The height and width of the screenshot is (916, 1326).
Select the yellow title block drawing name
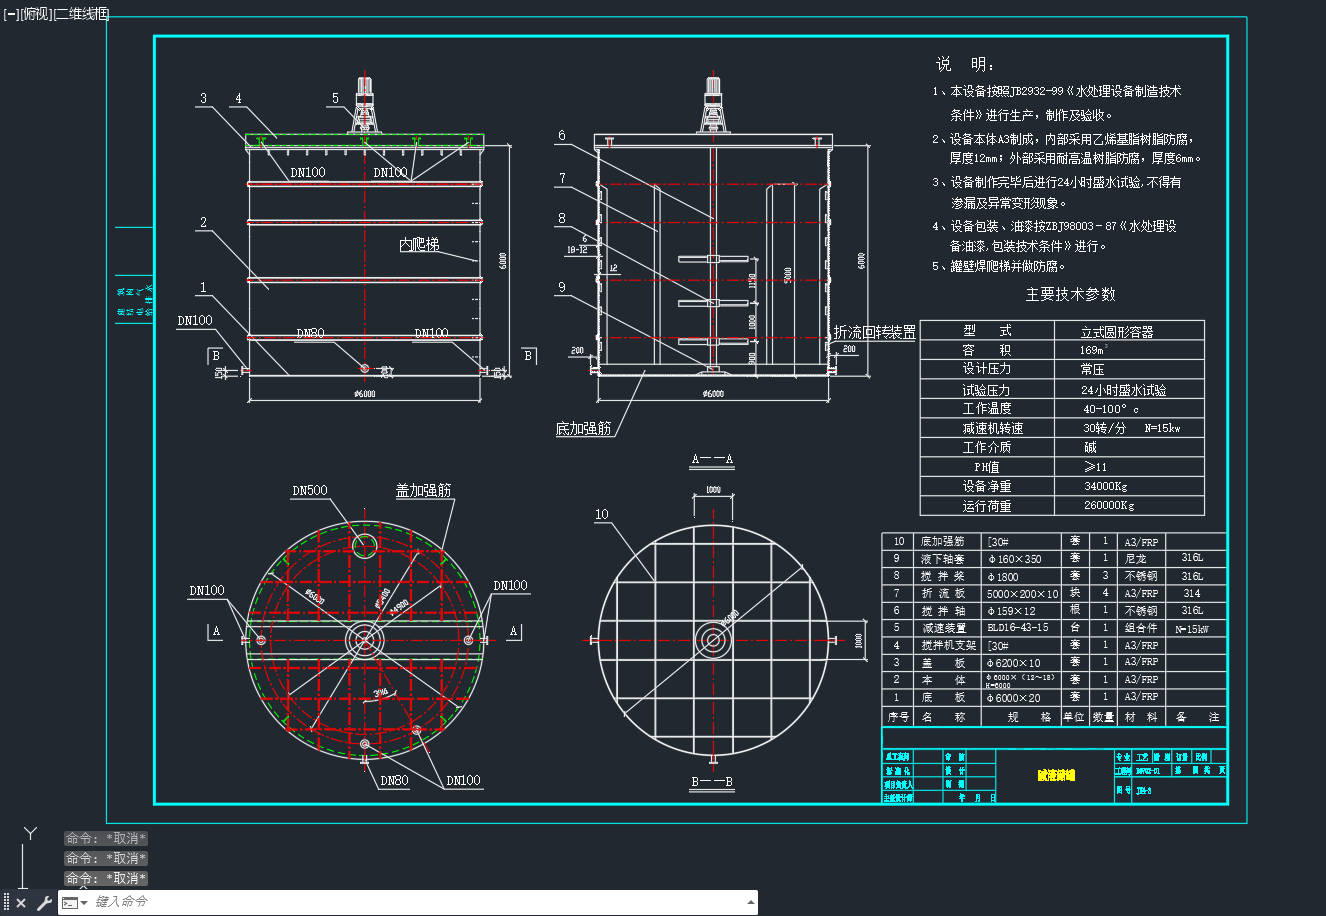1056,775
